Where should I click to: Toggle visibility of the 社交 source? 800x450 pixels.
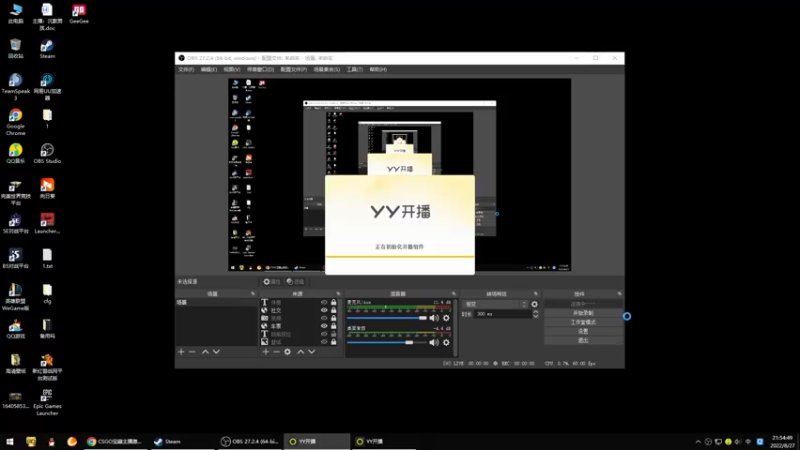(324, 310)
